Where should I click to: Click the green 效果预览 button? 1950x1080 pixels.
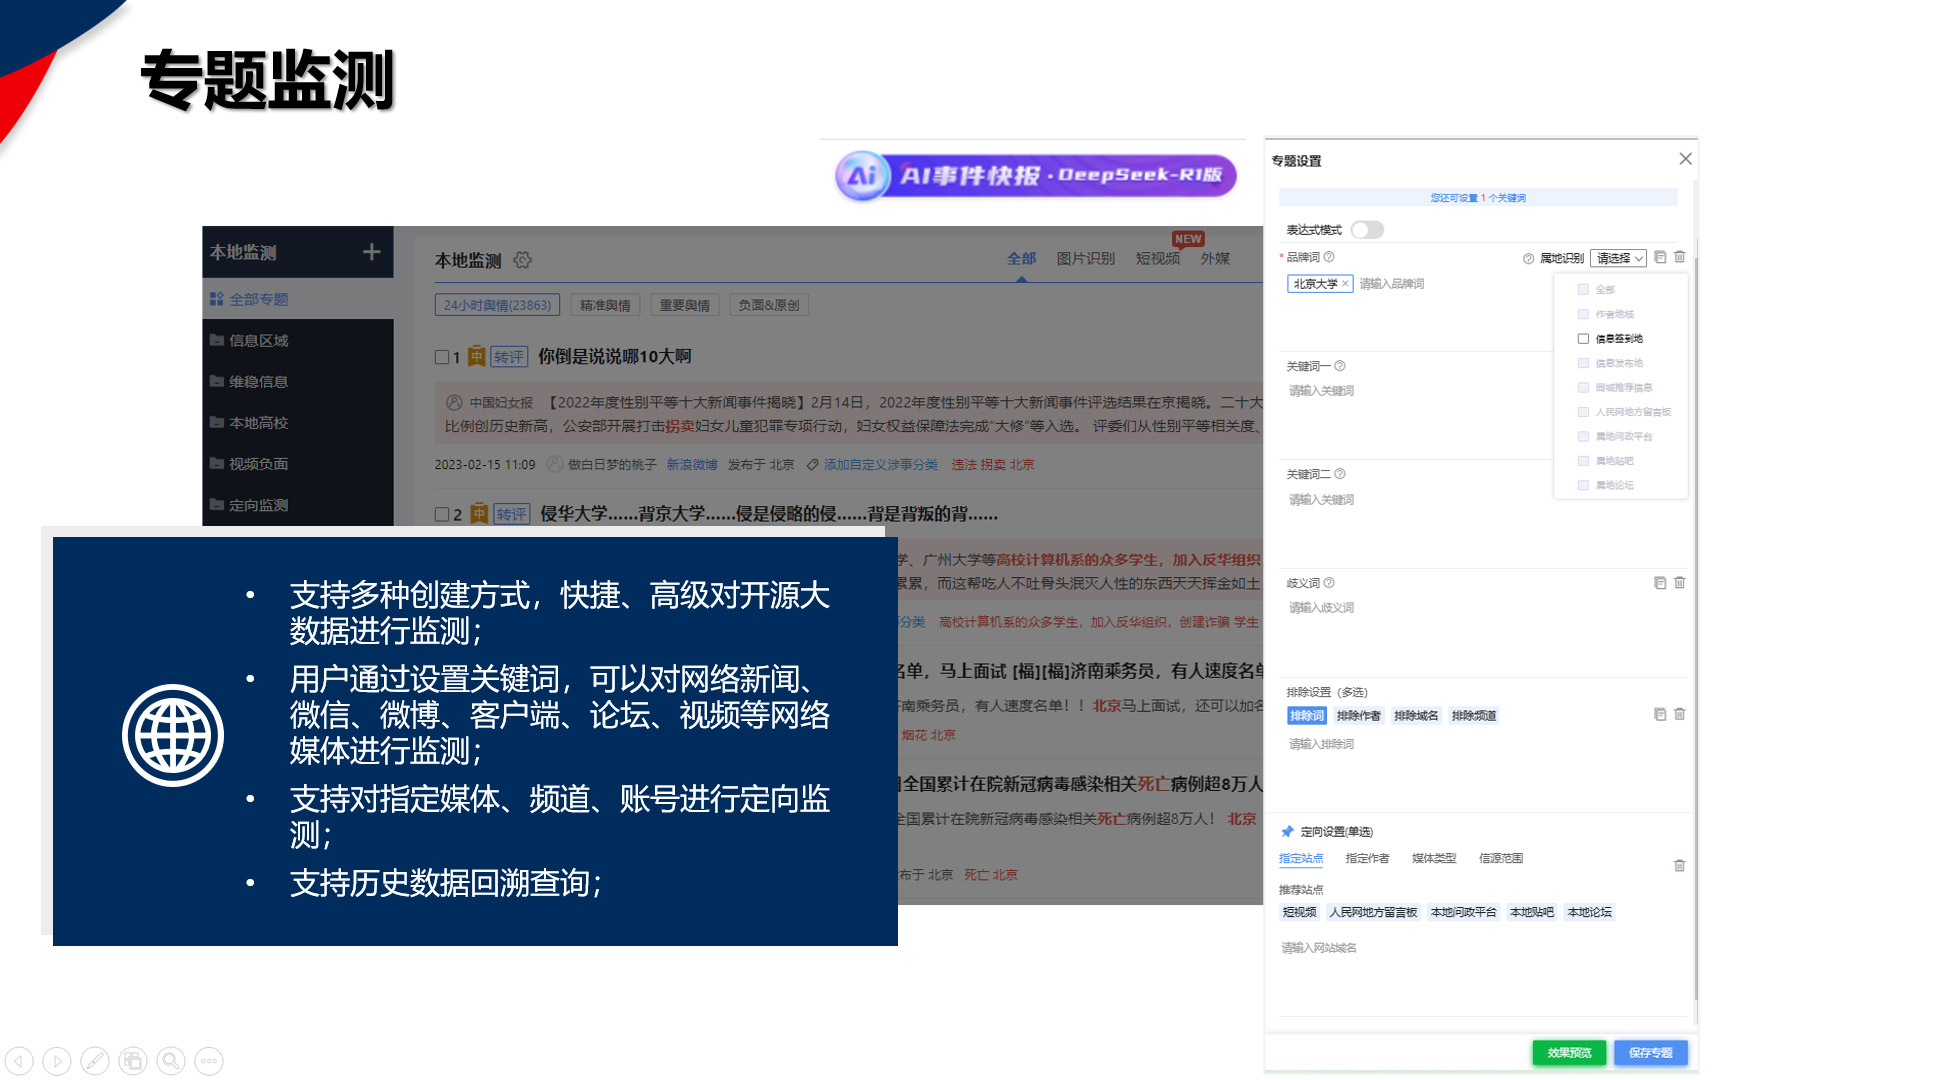pyautogui.click(x=1568, y=1052)
